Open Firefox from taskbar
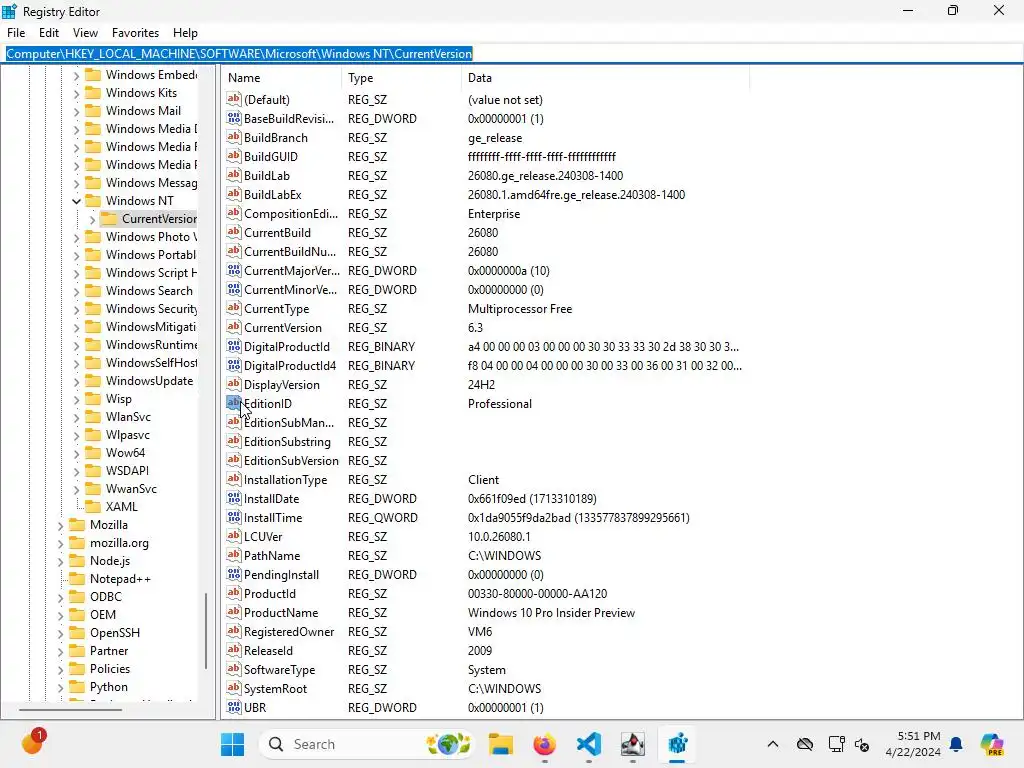 click(x=544, y=744)
